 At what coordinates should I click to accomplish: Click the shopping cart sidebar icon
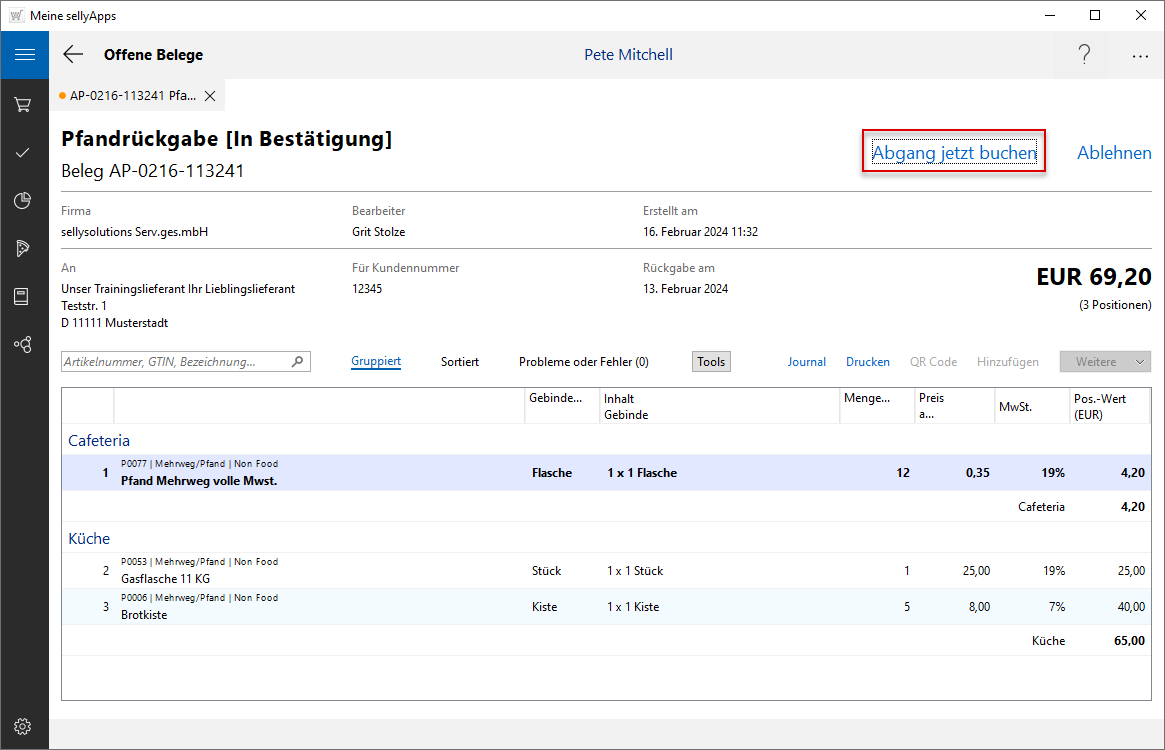pos(24,104)
